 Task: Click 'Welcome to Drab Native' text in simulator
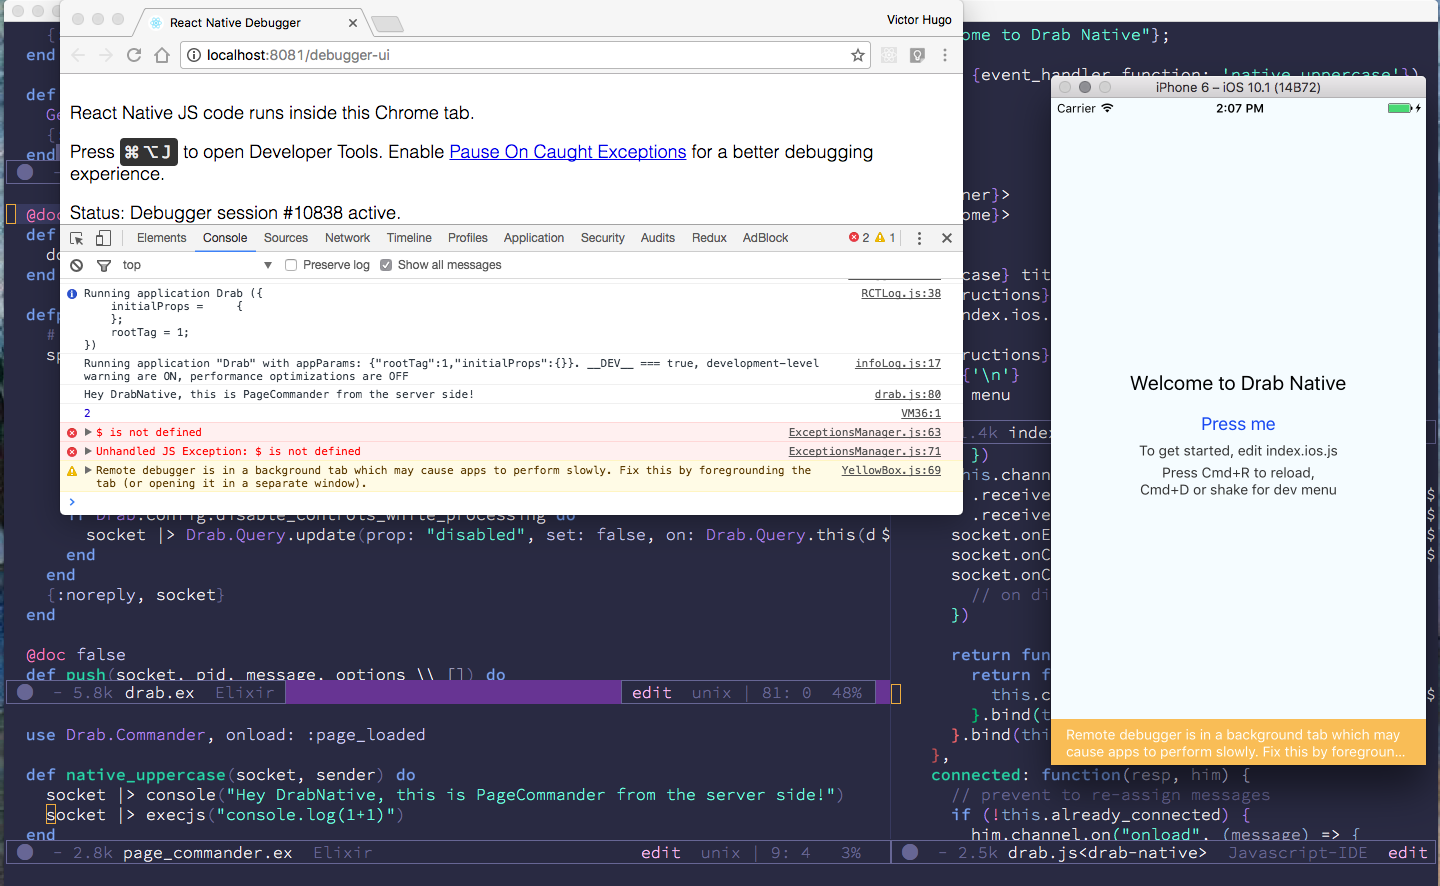coord(1238,384)
